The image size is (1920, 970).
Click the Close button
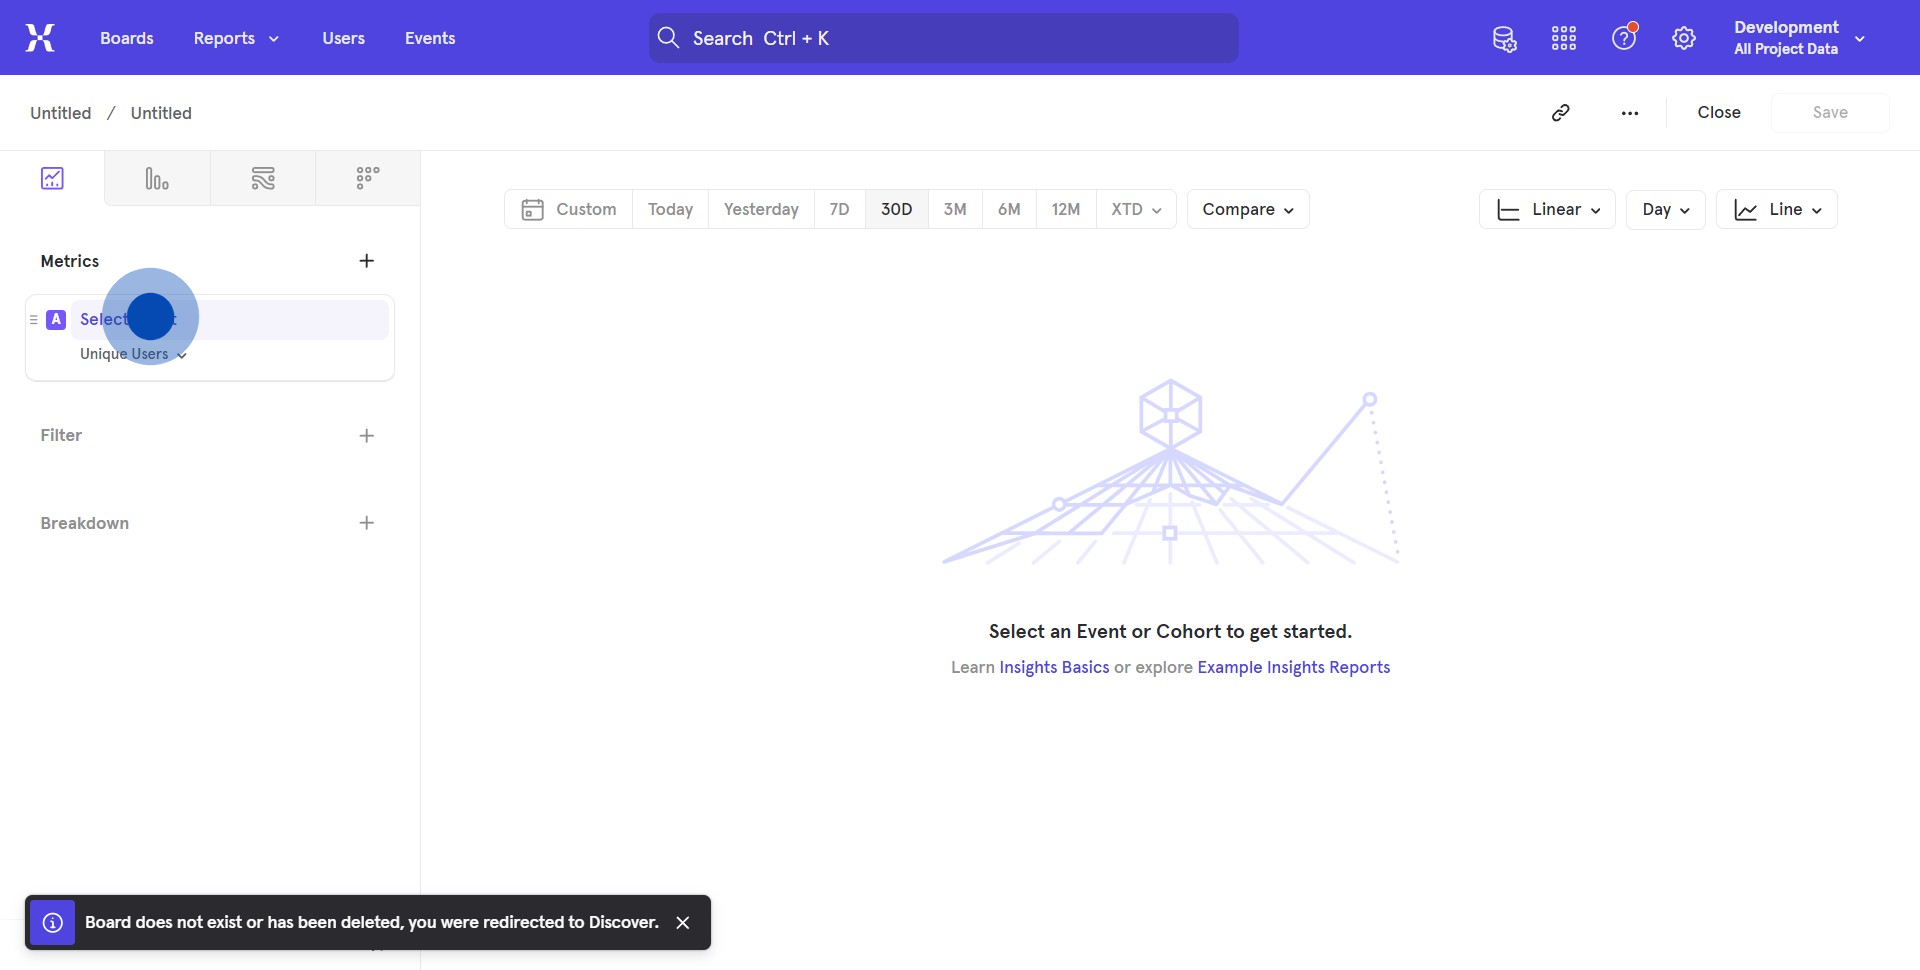click(1719, 113)
